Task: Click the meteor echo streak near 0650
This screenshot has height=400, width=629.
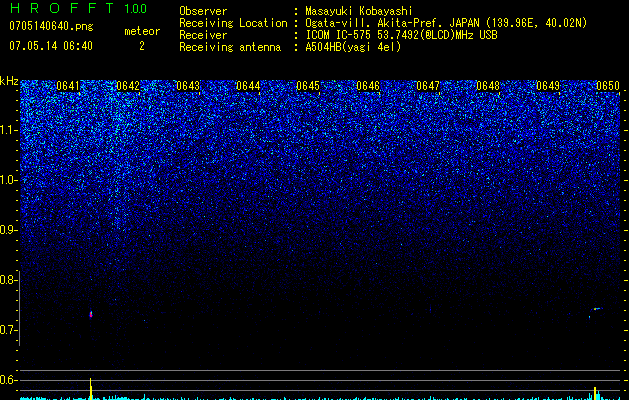Action: point(597,309)
